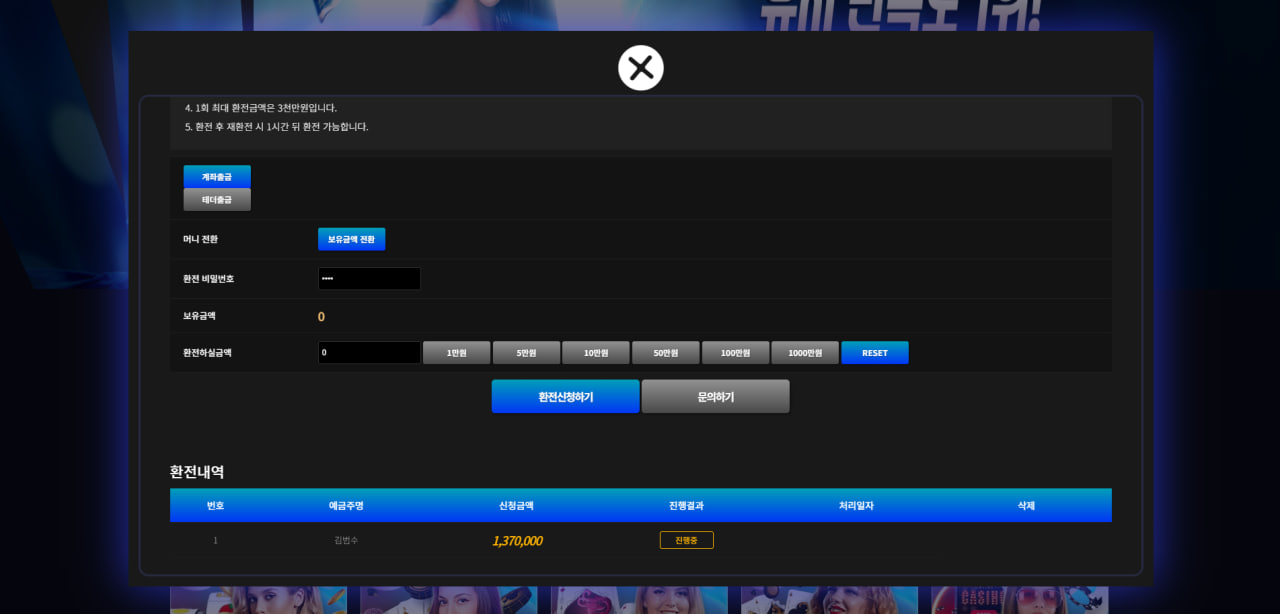Viewport: 1280px width, 614px height.
Task: Click the 신청금액 column header
Action: coord(516,506)
